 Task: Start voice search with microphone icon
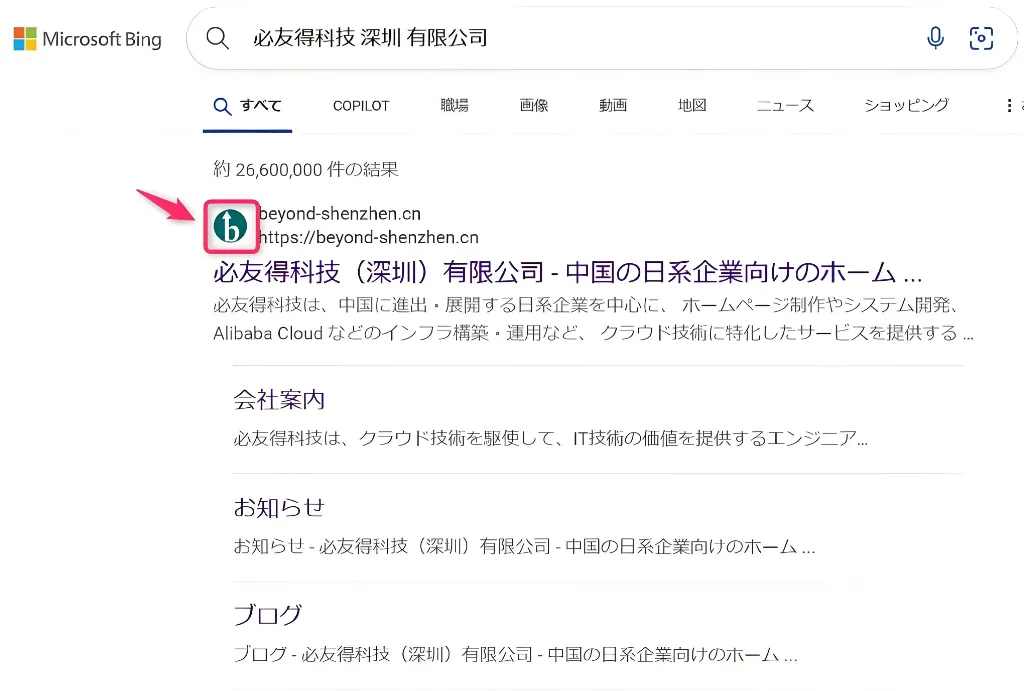pyautogui.click(x=935, y=38)
